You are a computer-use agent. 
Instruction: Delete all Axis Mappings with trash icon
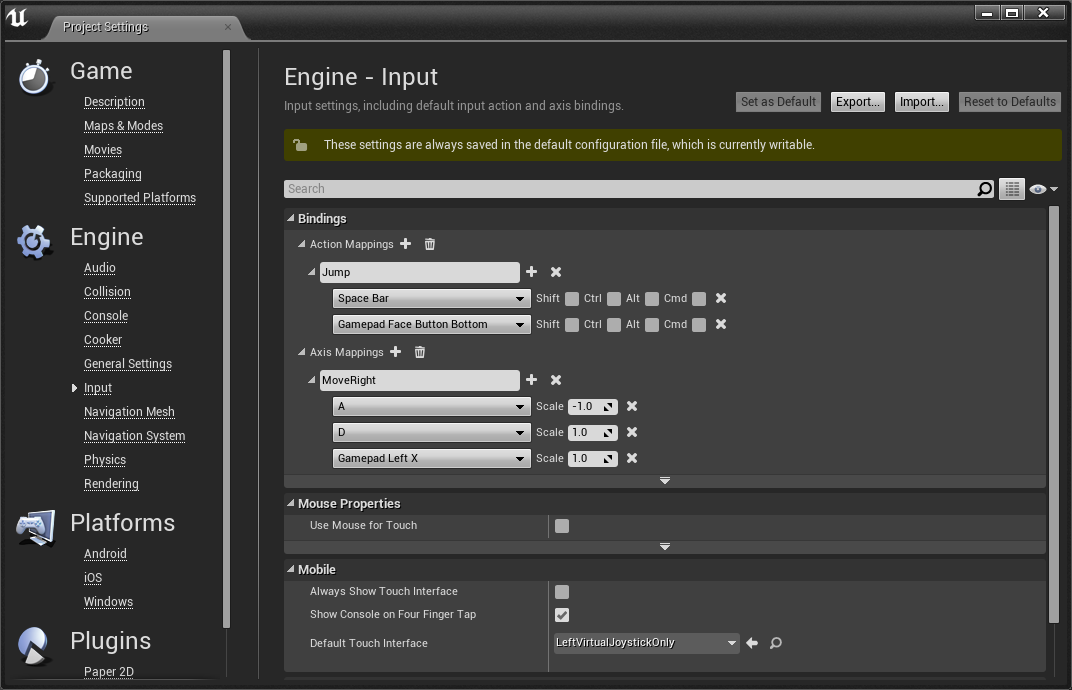point(420,352)
